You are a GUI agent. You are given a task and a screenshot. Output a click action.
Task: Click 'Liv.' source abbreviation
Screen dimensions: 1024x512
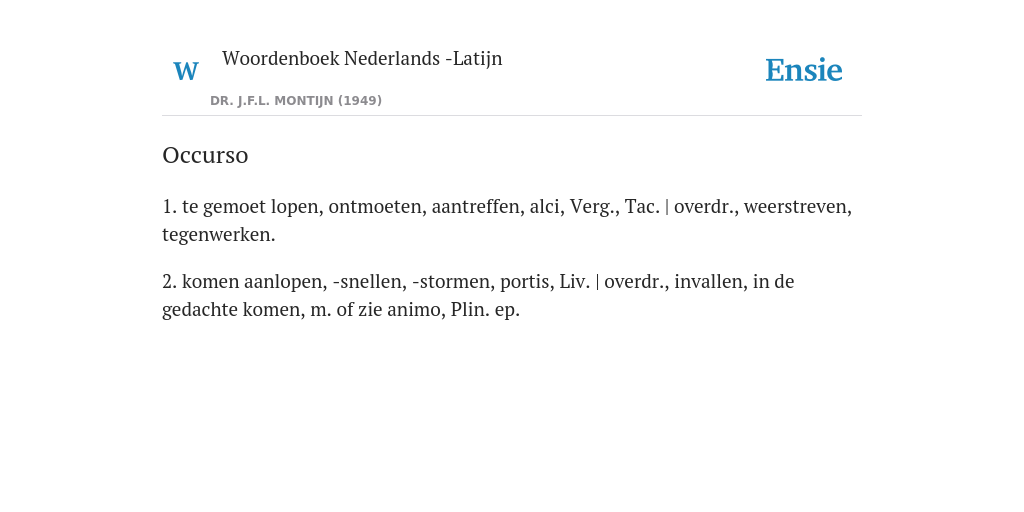click(575, 281)
